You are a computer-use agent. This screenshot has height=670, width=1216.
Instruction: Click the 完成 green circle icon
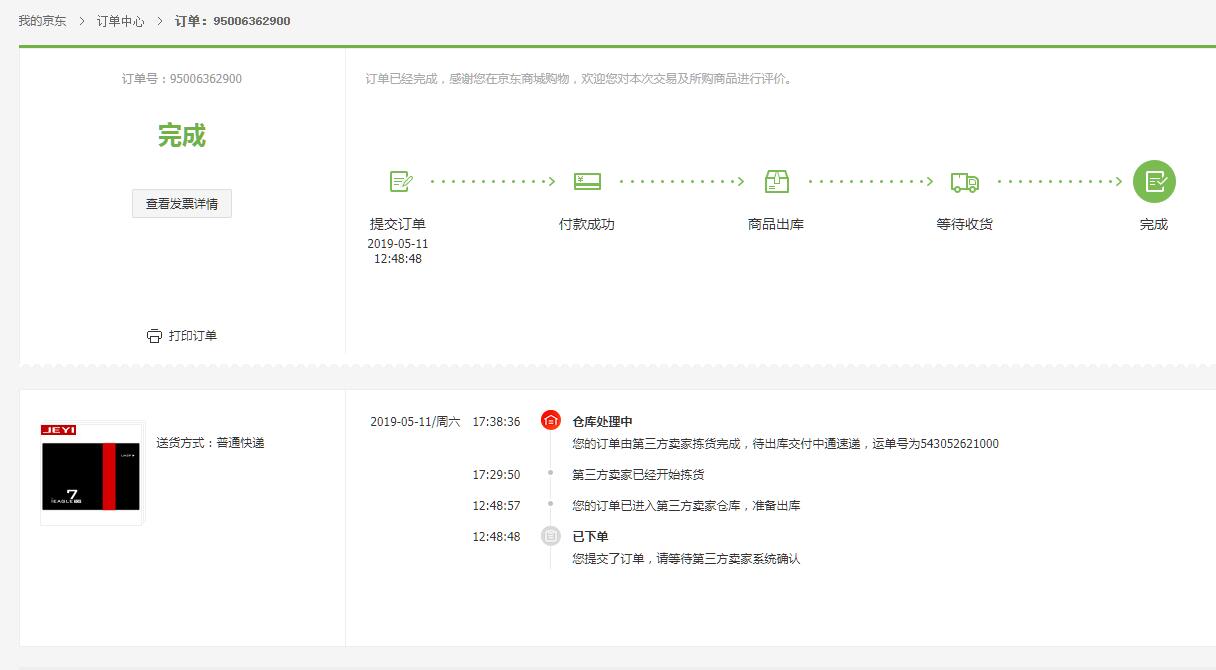[1154, 182]
